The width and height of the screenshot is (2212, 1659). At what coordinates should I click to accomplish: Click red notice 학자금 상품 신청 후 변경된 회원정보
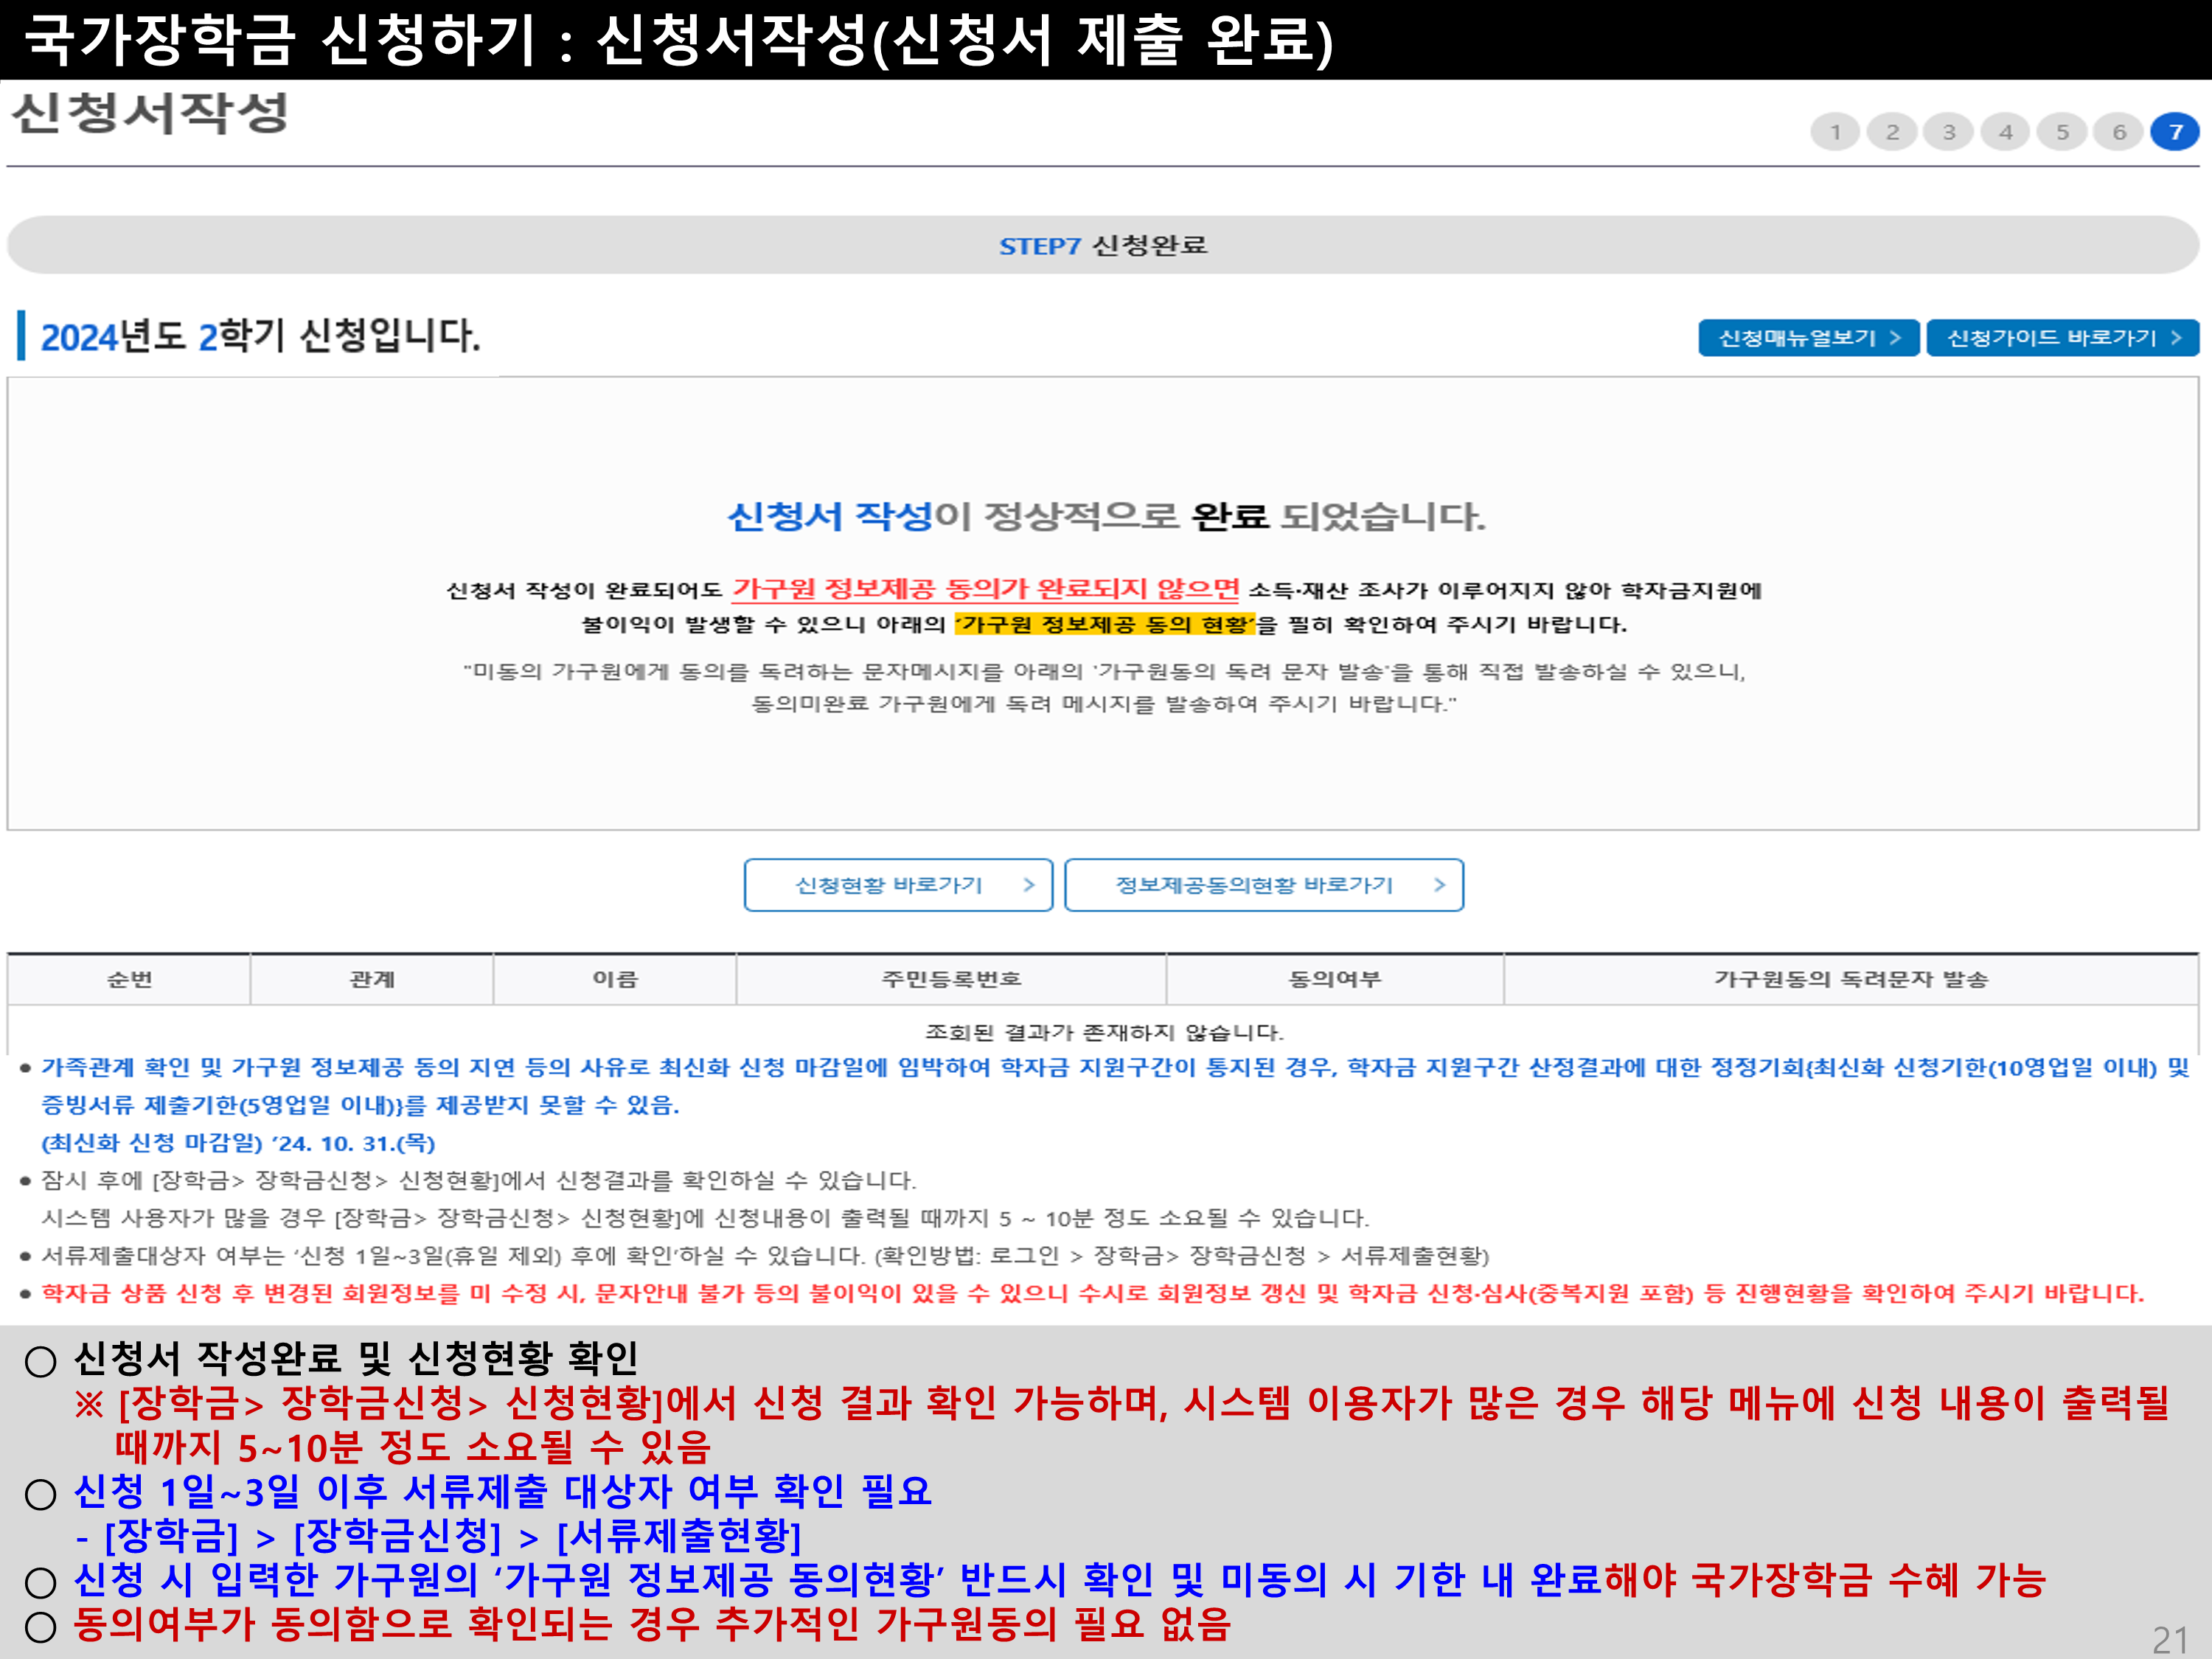point(1092,1293)
